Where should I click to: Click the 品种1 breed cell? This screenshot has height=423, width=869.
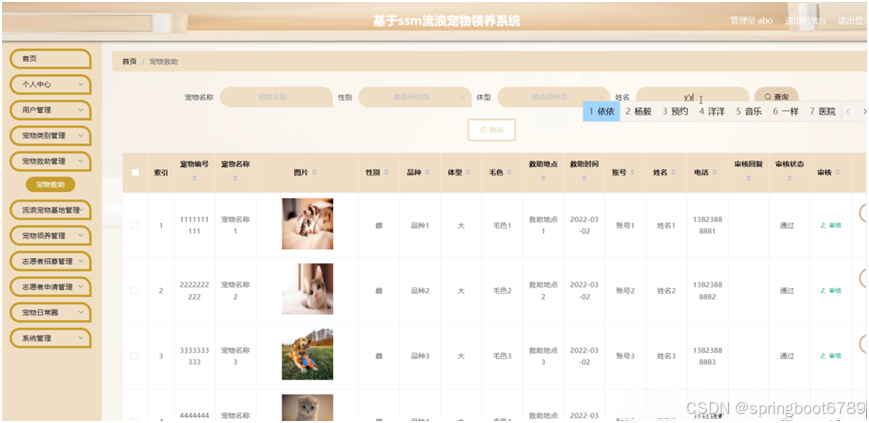[420, 226]
